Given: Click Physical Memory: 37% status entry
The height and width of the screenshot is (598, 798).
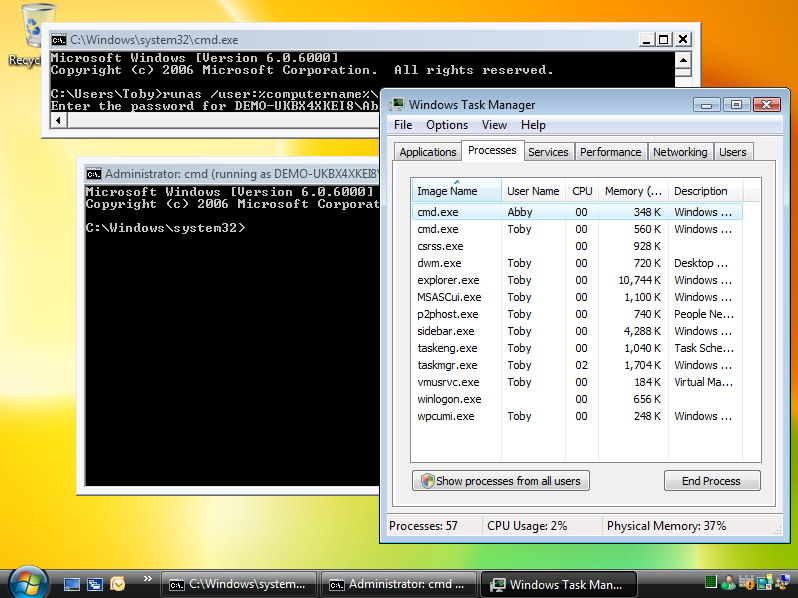Looking at the screenshot, I should pos(666,526).
